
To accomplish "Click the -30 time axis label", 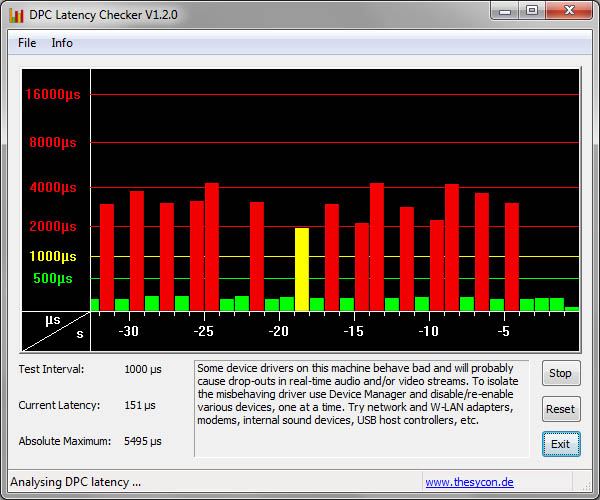I will coord(129,331).
